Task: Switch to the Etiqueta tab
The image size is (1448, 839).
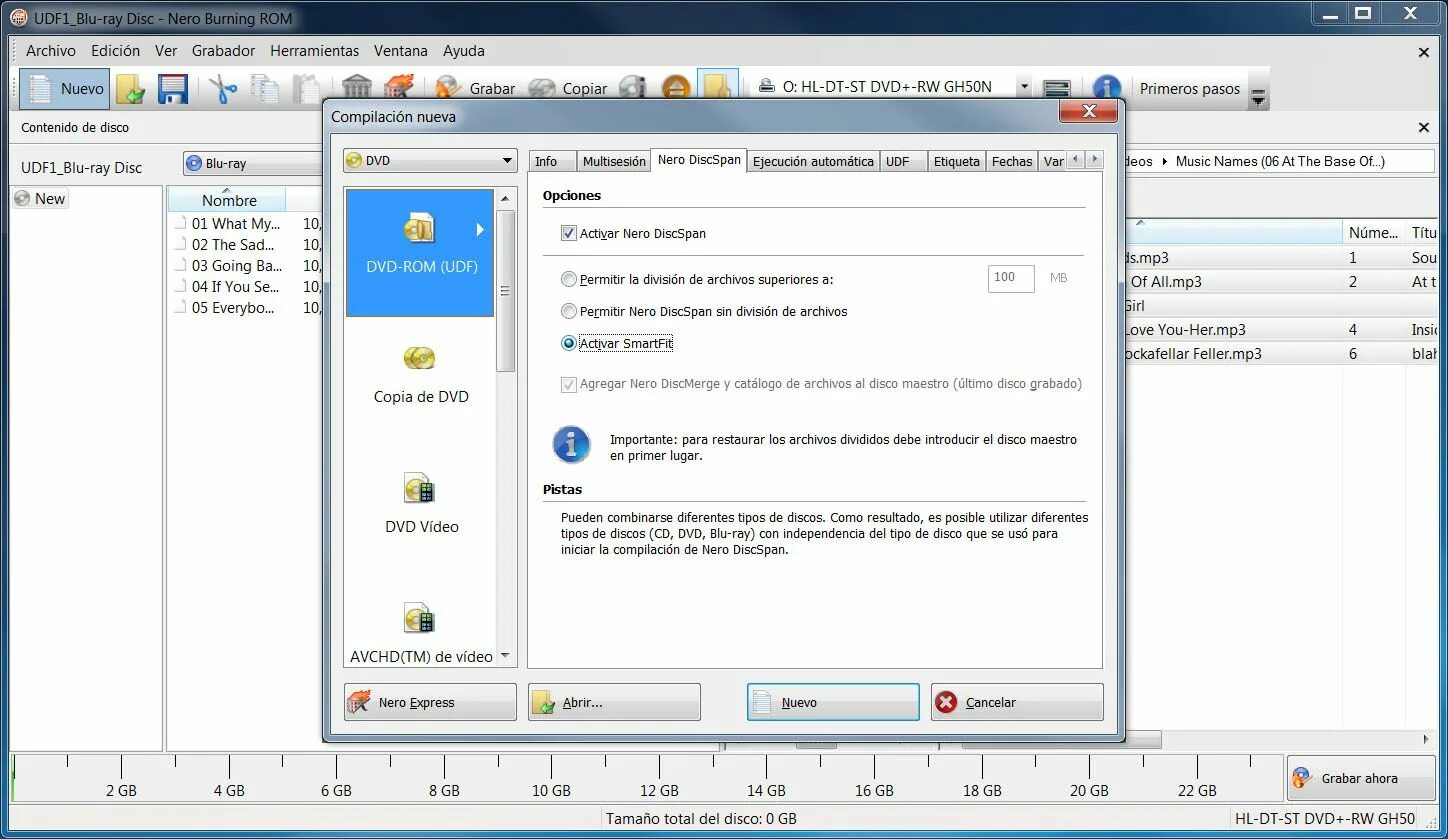Action: coord(956,161)
